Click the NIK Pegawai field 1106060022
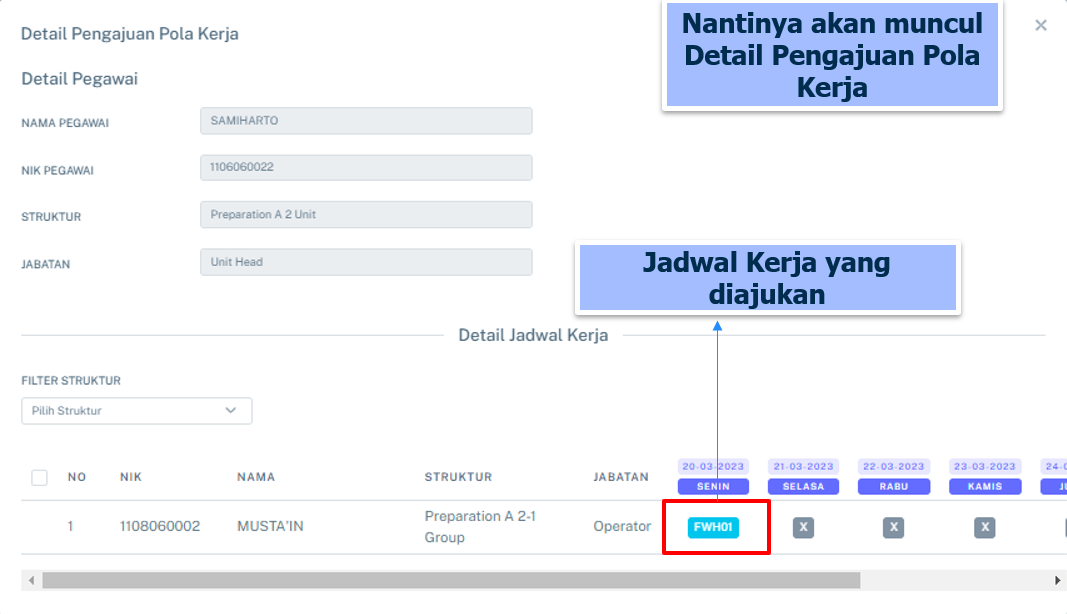 point(366,168)
